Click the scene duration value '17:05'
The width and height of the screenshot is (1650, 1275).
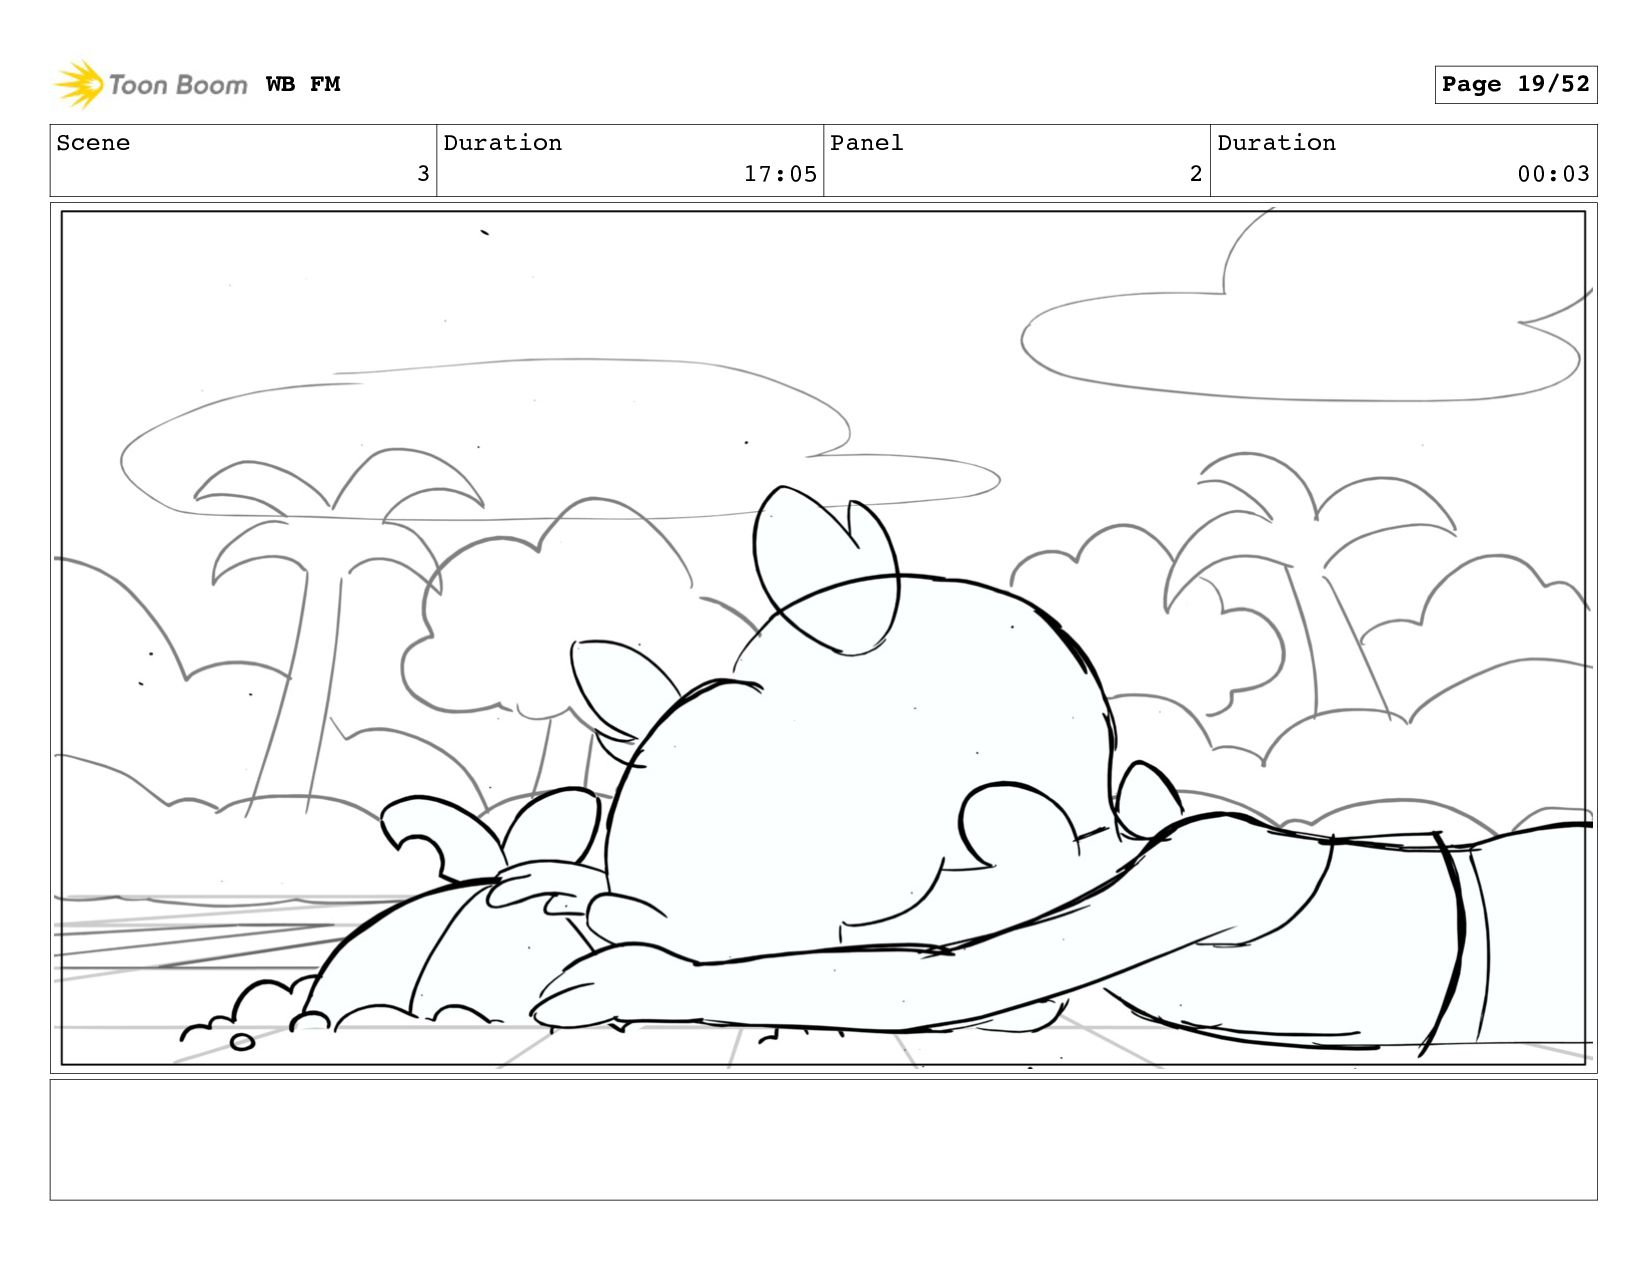click(x=780, y=174)
